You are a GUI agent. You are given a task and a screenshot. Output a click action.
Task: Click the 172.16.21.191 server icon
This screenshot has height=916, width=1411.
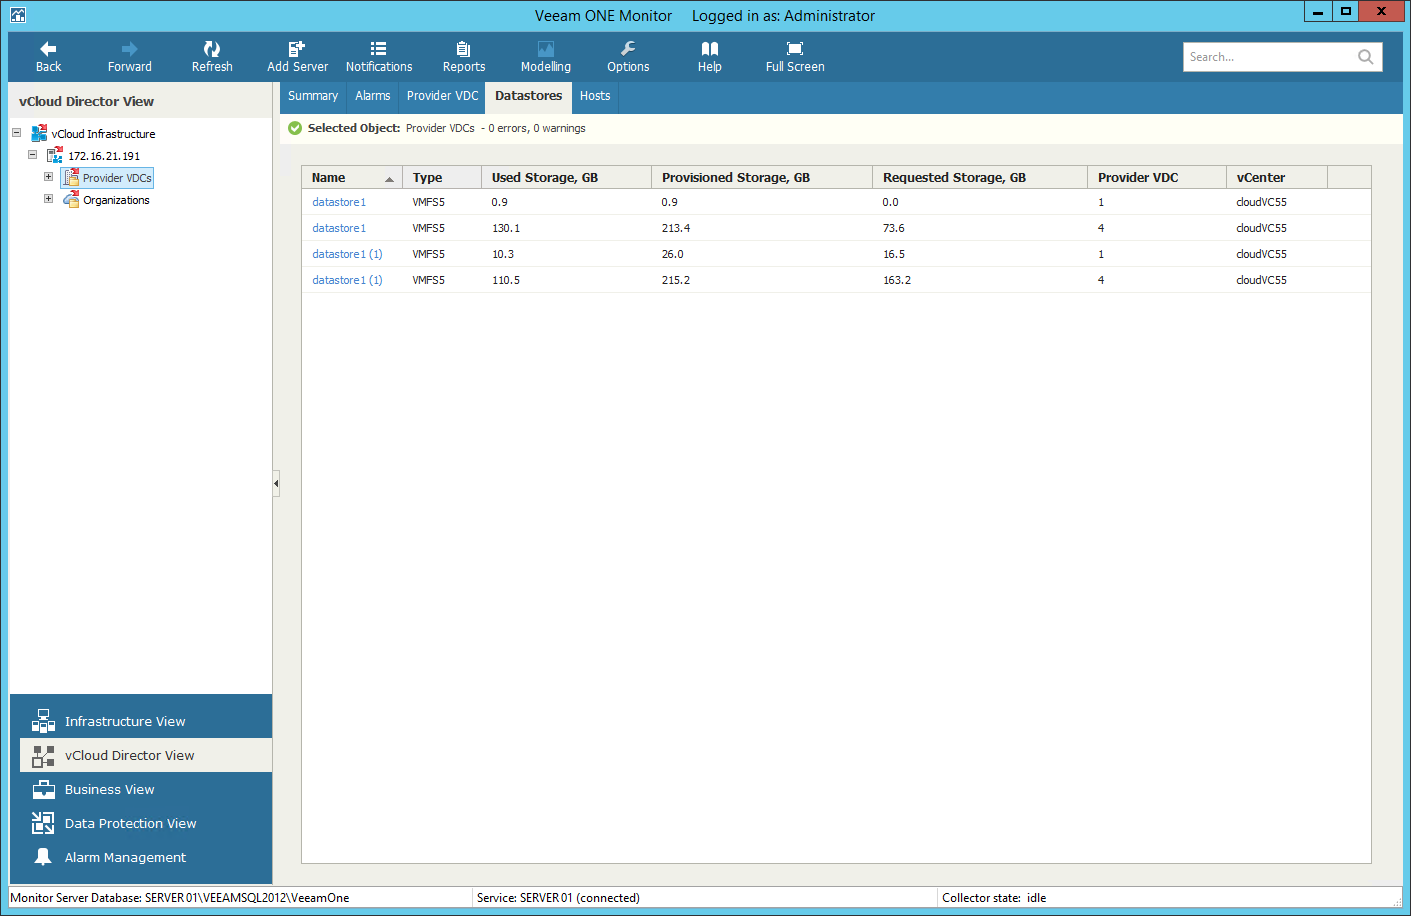[x=56, y=155]
